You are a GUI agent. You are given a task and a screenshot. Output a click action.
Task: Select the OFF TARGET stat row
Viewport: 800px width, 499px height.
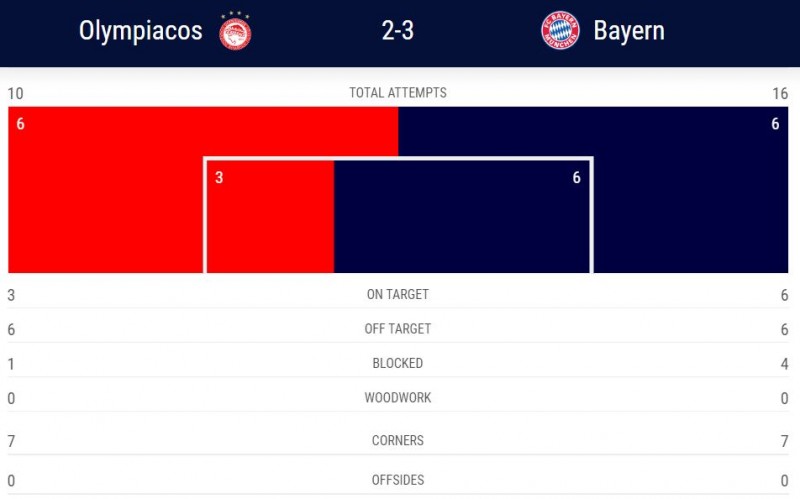pos(398,329)
